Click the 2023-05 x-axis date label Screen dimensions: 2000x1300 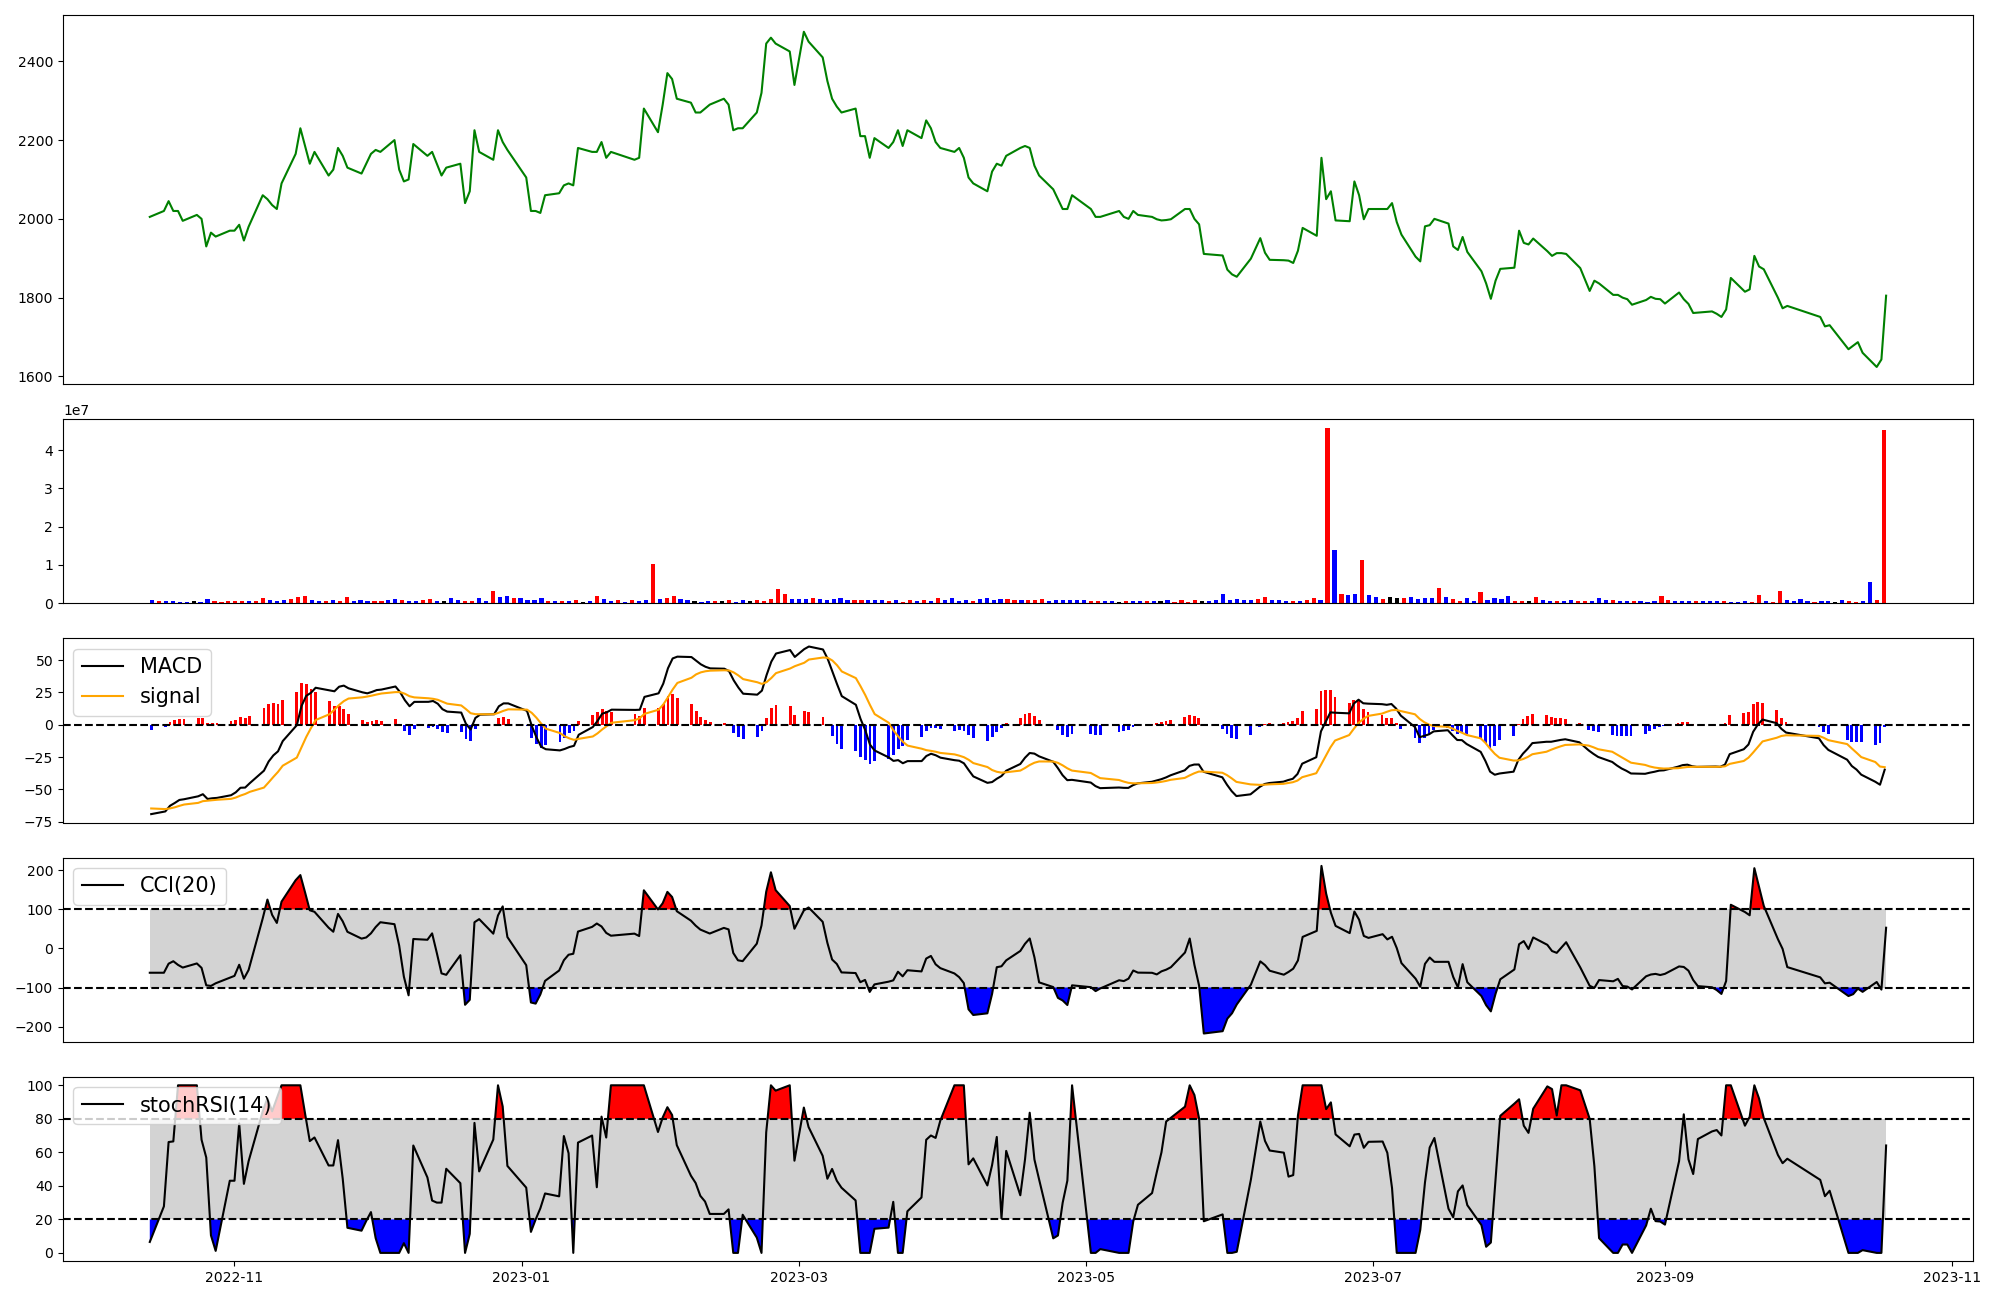tap(1085, 1277)
